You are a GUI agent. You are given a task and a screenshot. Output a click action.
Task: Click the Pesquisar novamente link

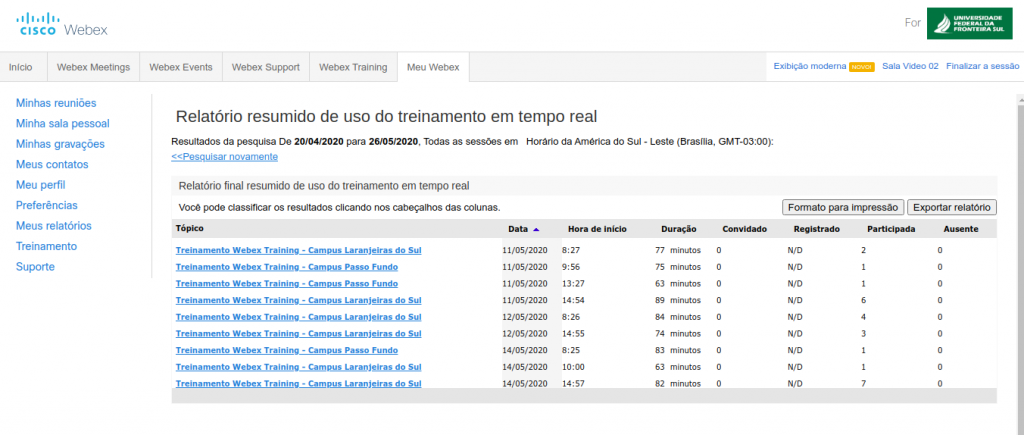[x=224, y=157]
